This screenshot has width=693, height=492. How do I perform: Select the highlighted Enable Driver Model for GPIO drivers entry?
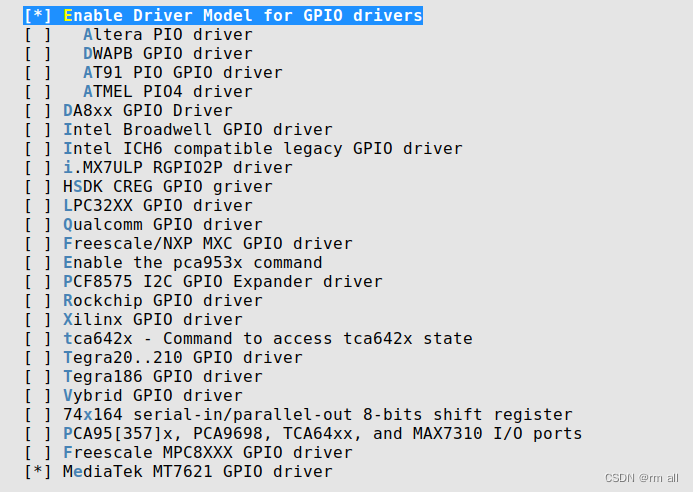(x=223, y=15)
